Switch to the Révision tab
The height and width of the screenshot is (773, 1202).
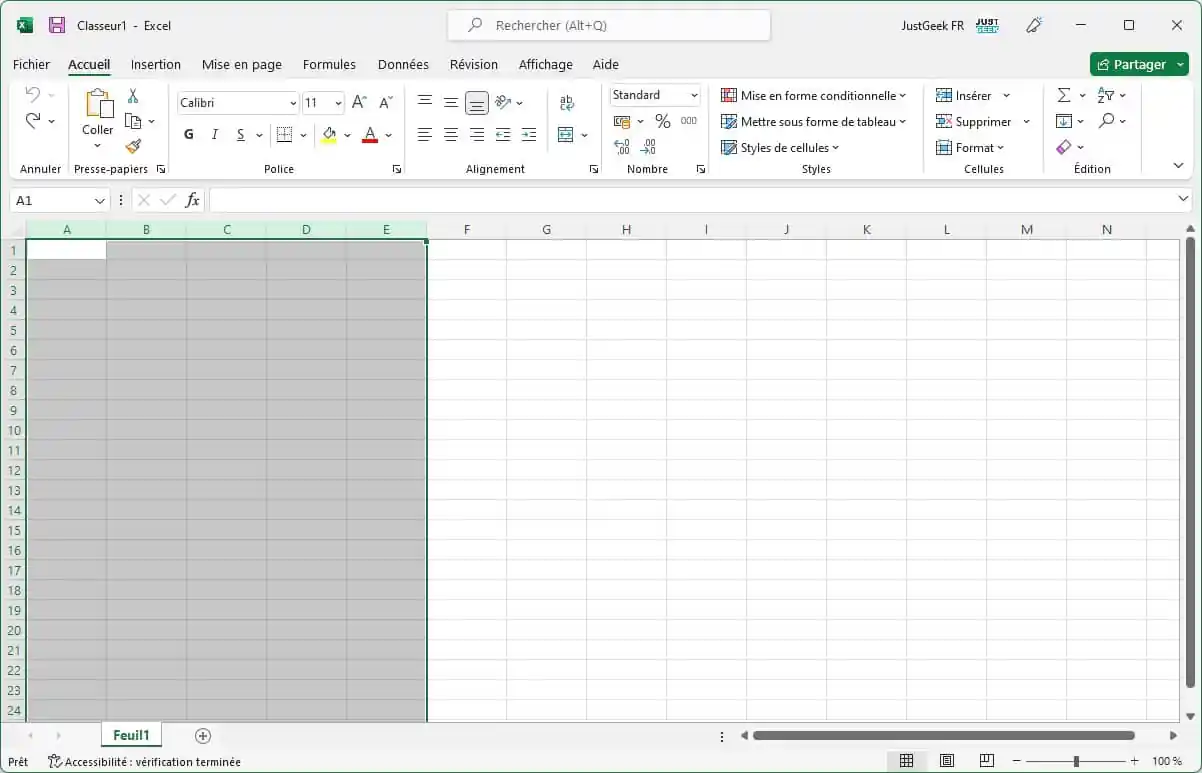pos(474,64)
